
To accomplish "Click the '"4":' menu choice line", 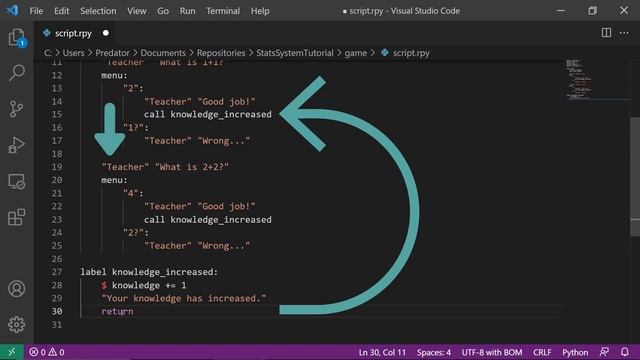I will (133, 193).
